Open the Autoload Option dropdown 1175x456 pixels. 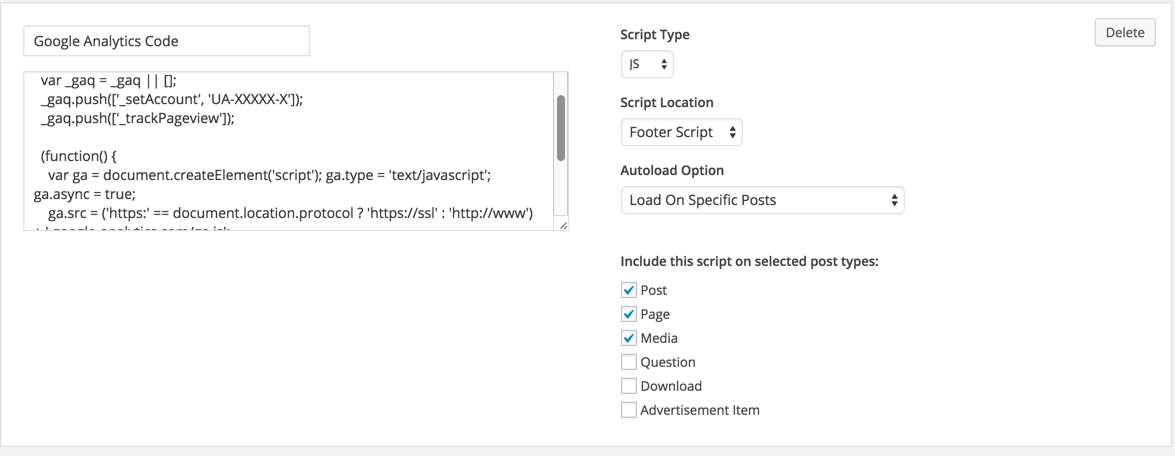pos(762,200)
